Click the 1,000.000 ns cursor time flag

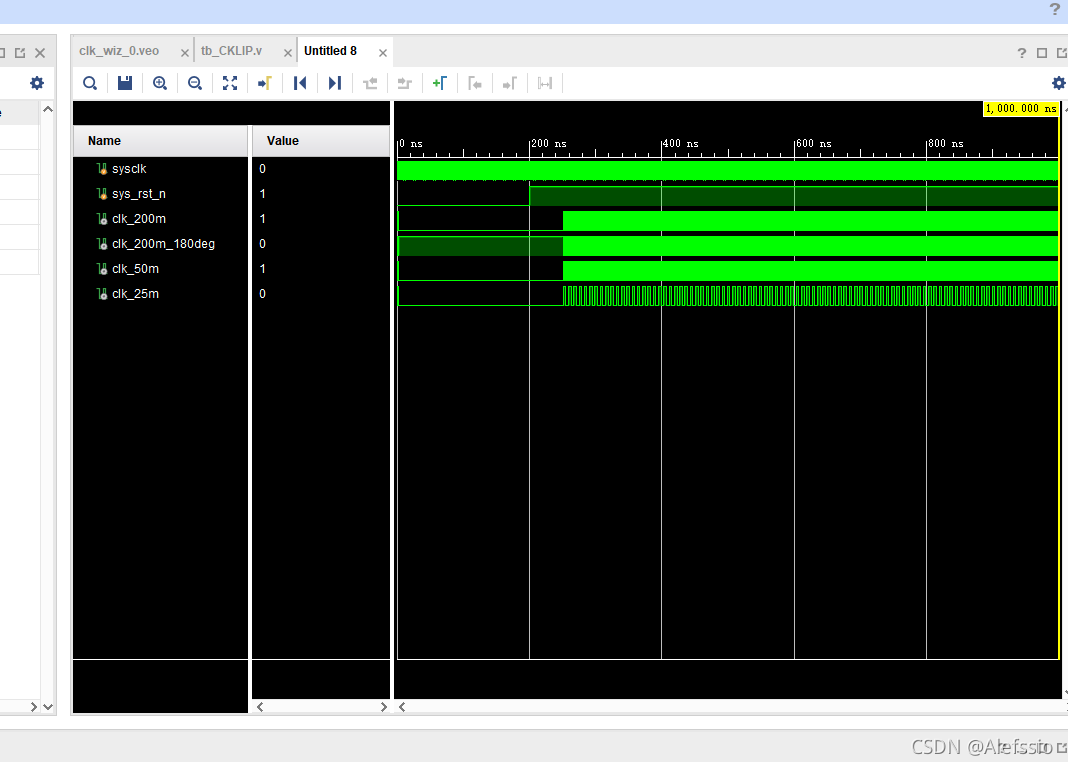(1020, 109)
